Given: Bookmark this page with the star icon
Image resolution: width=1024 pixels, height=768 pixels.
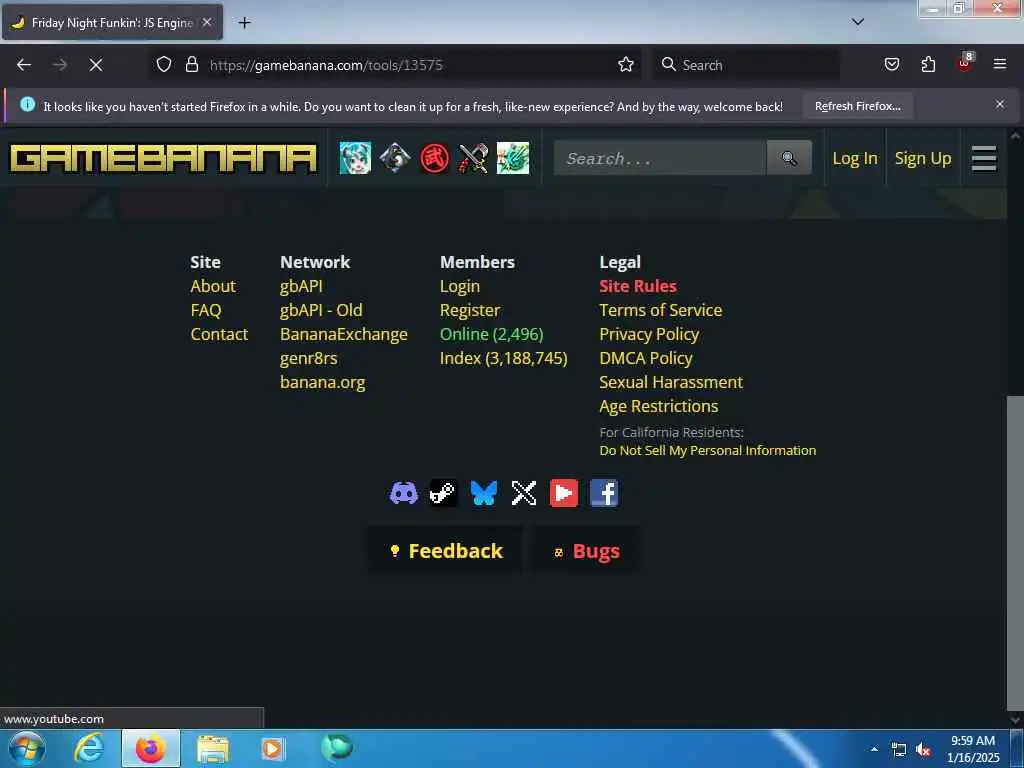Looking at the screenshot, I should [626, 65].
